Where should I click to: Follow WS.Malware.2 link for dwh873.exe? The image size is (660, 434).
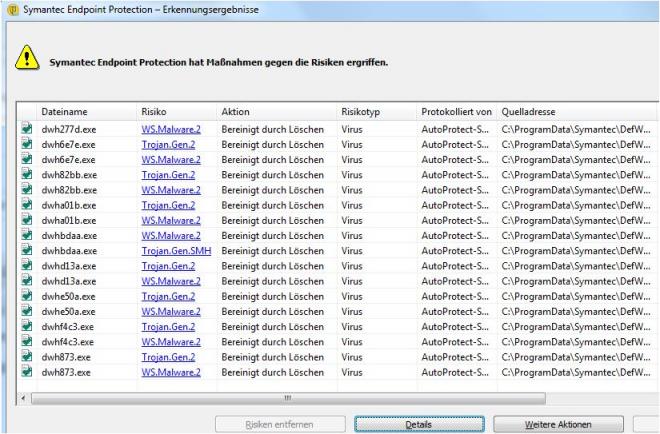(x=171, y=372)
